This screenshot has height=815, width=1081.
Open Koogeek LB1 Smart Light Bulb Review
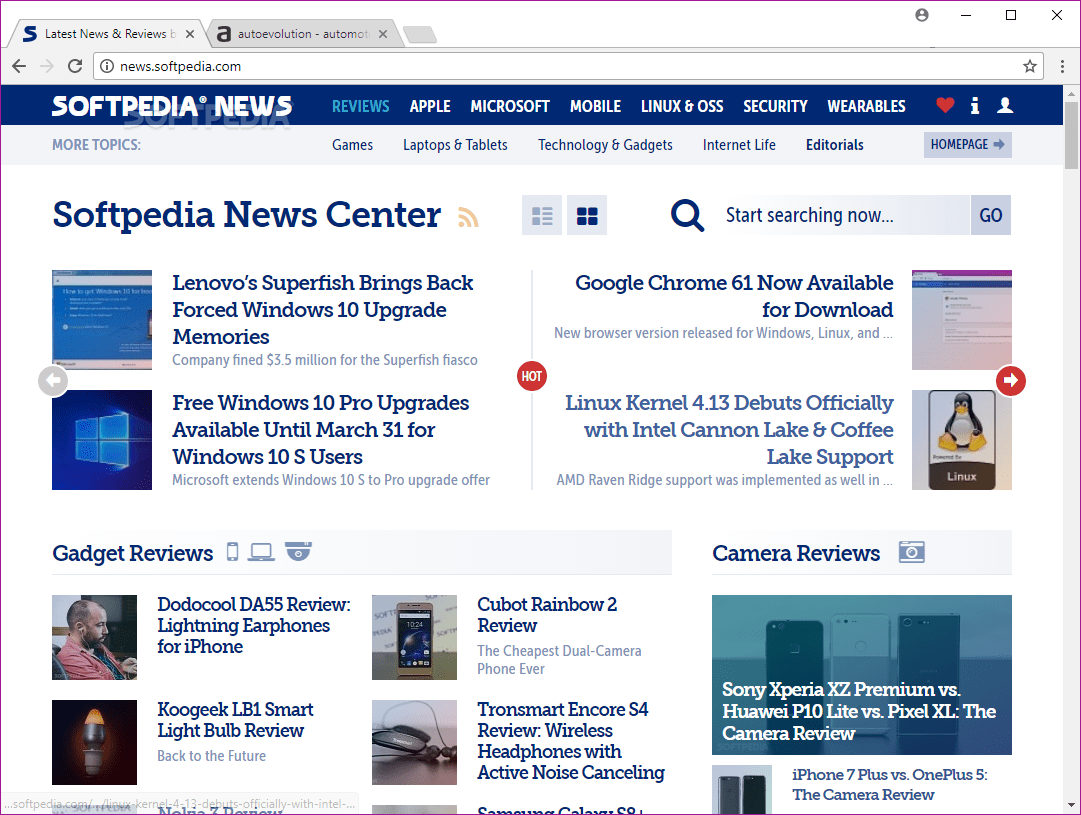click(x=235, y=720)
